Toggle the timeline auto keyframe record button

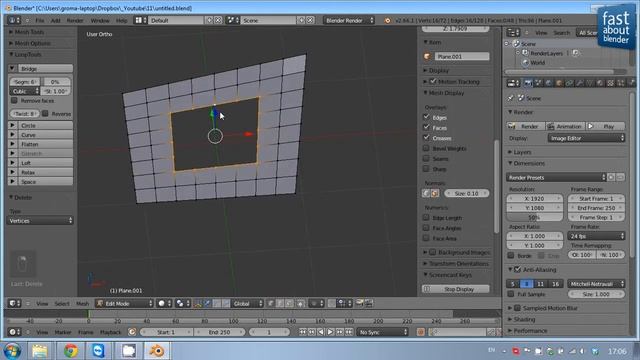tap(421, 332)
